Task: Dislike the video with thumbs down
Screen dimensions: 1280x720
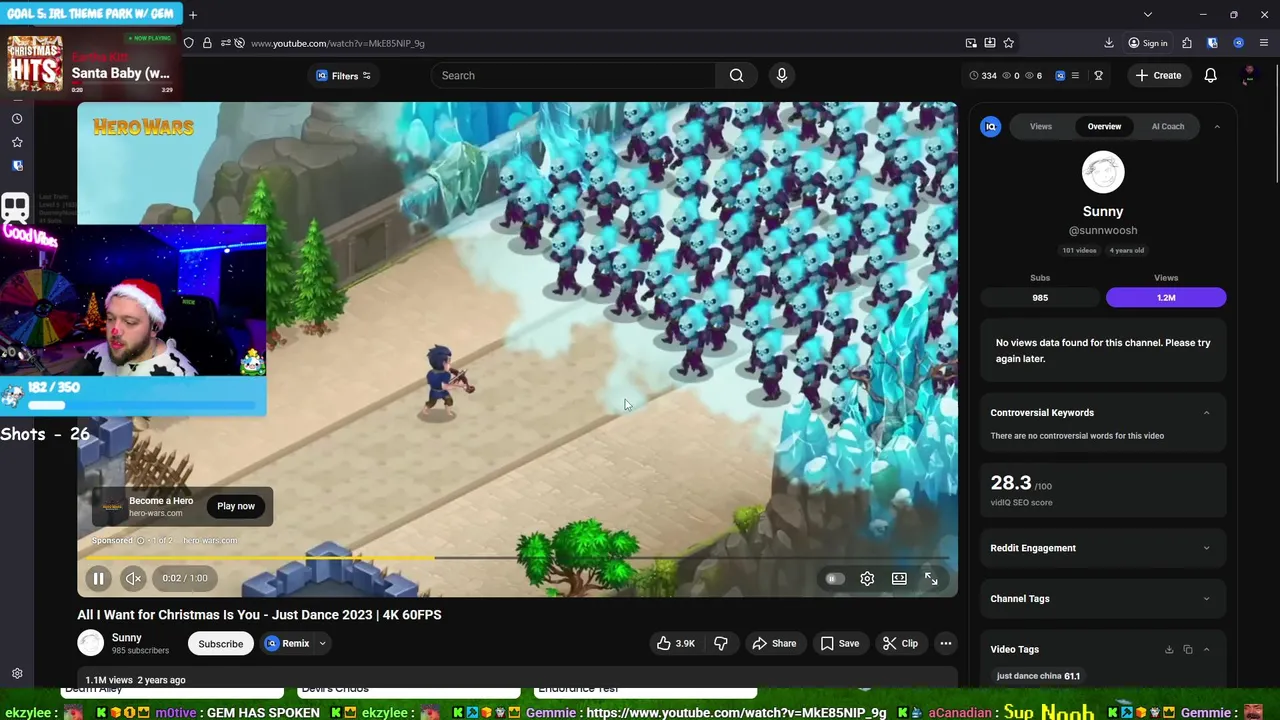Action: [720, 644]
